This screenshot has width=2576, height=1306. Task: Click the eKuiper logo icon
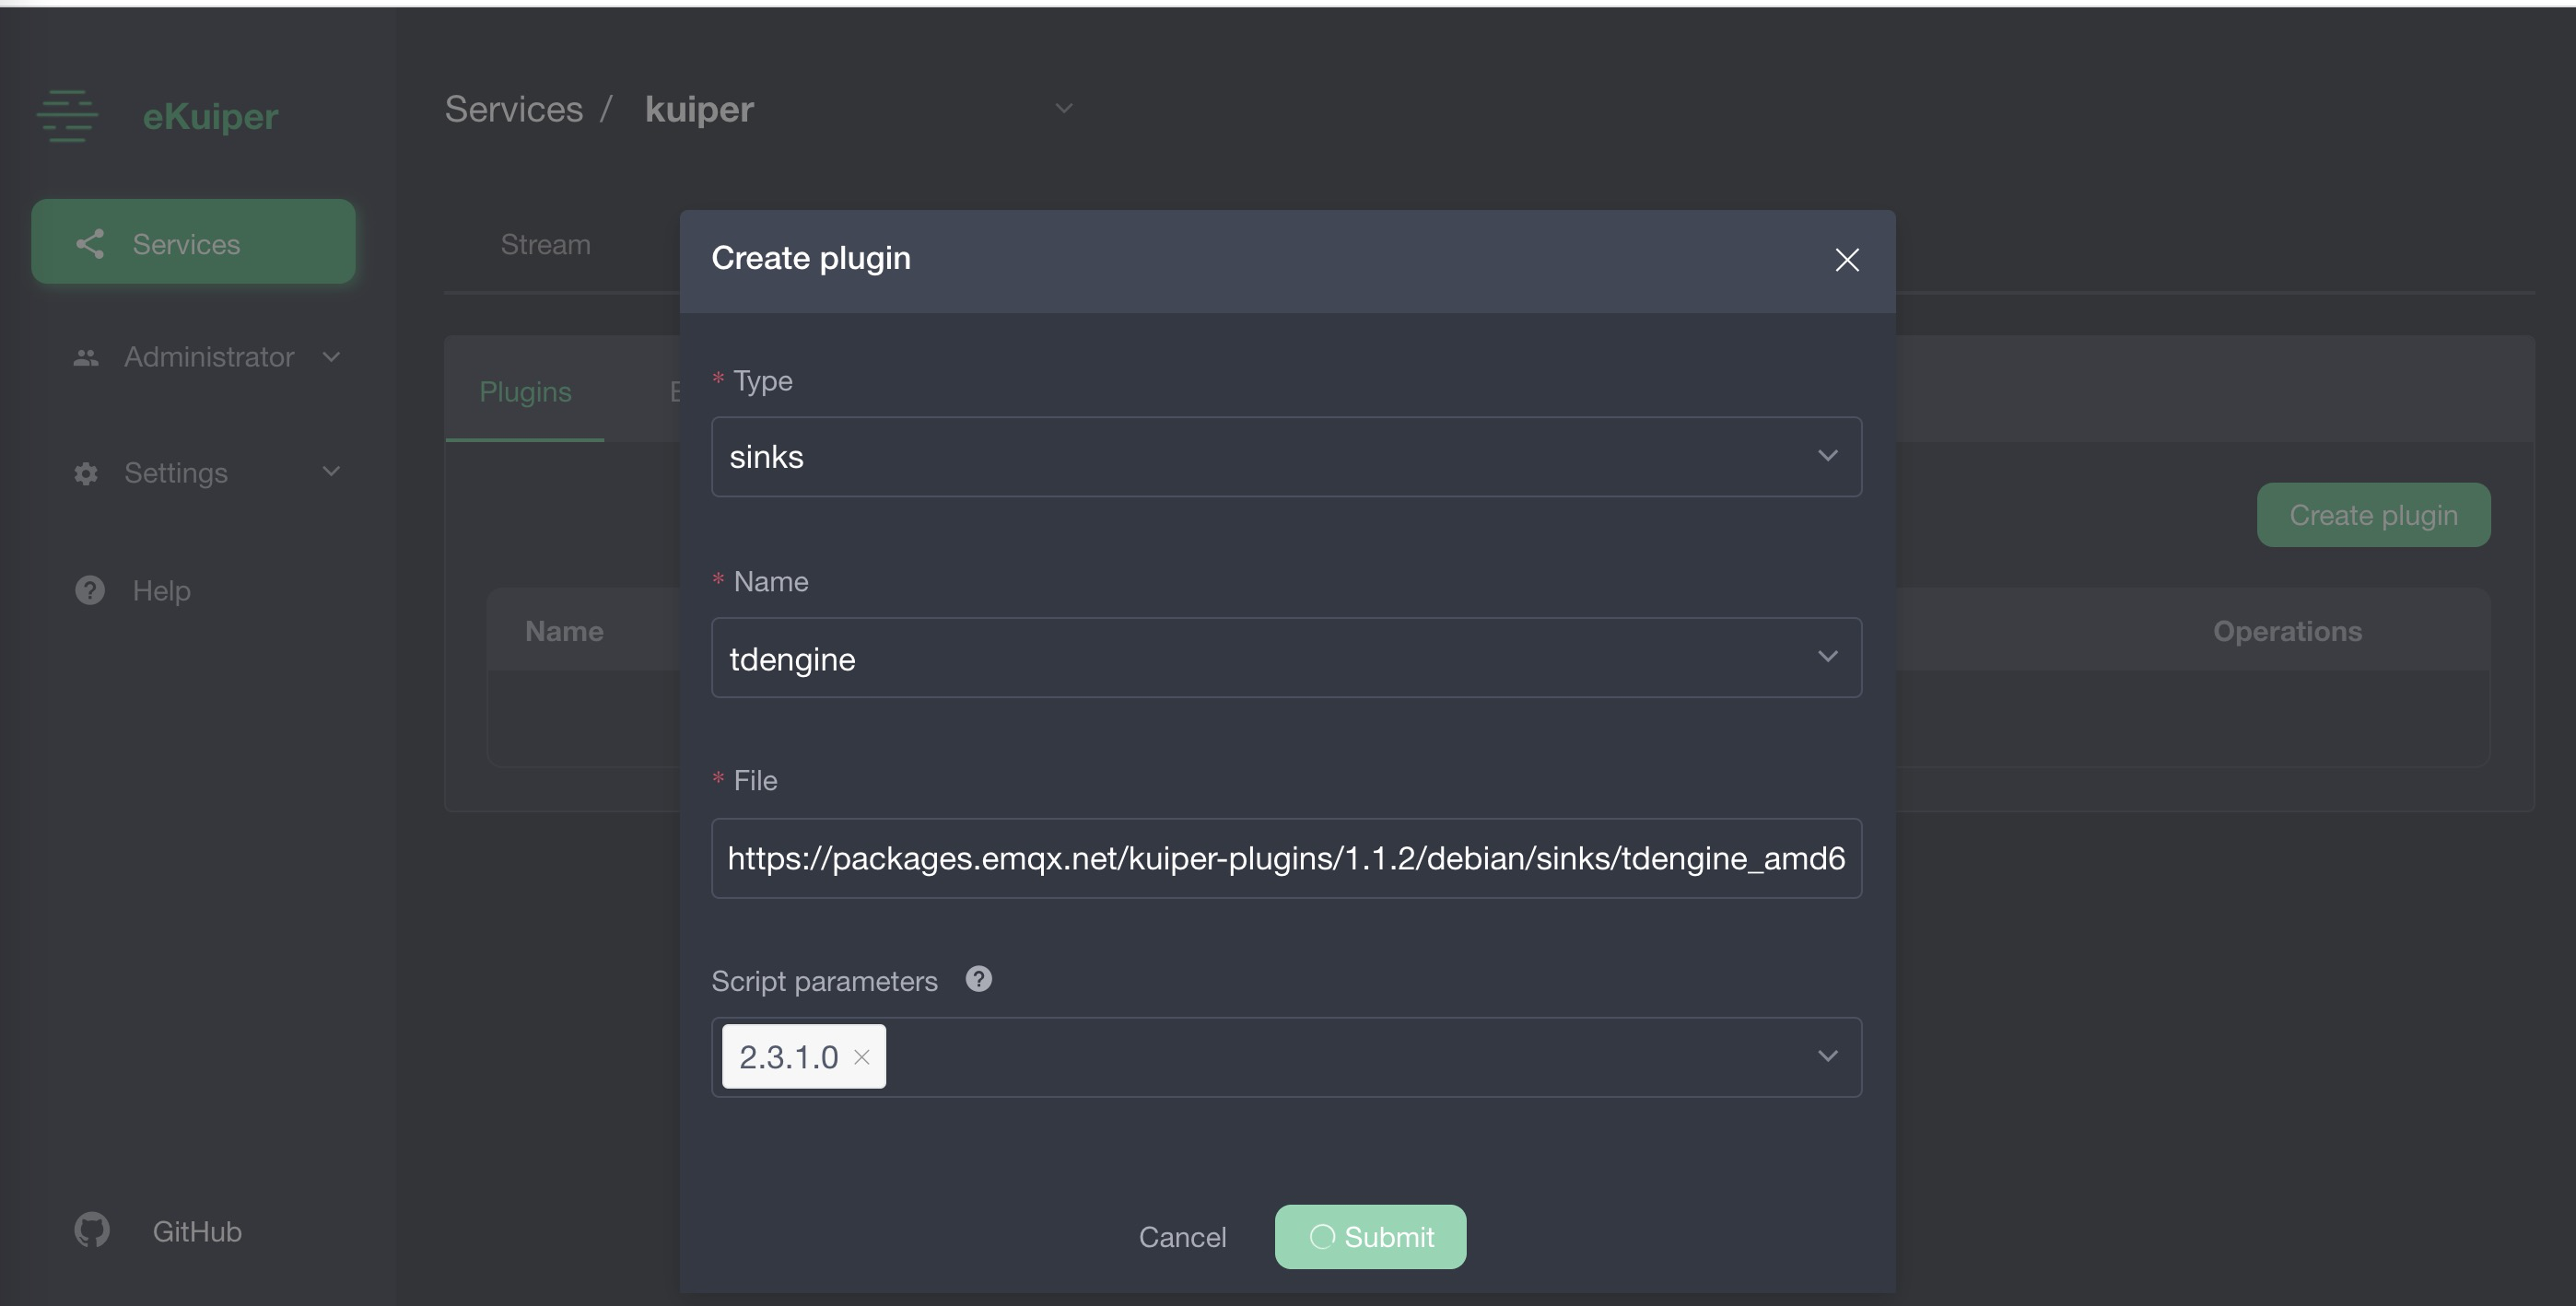pos(66,115)
